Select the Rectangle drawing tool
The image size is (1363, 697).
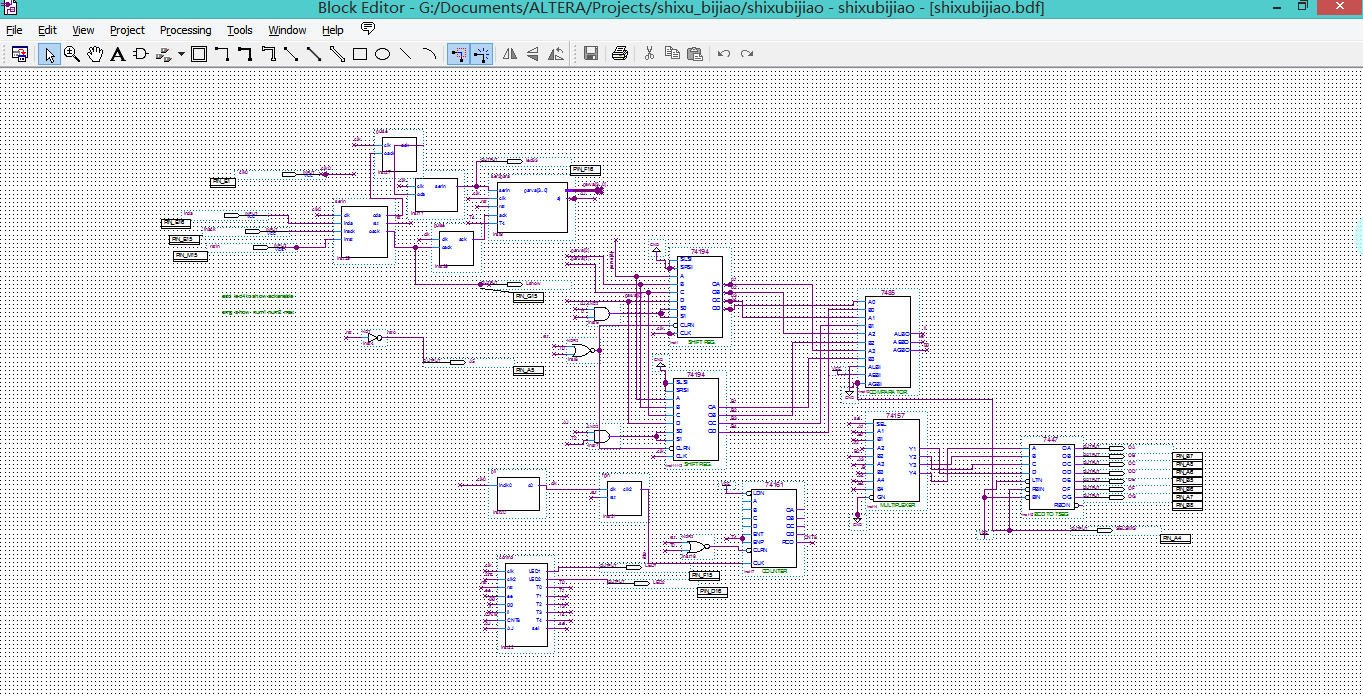pos(360,54)
